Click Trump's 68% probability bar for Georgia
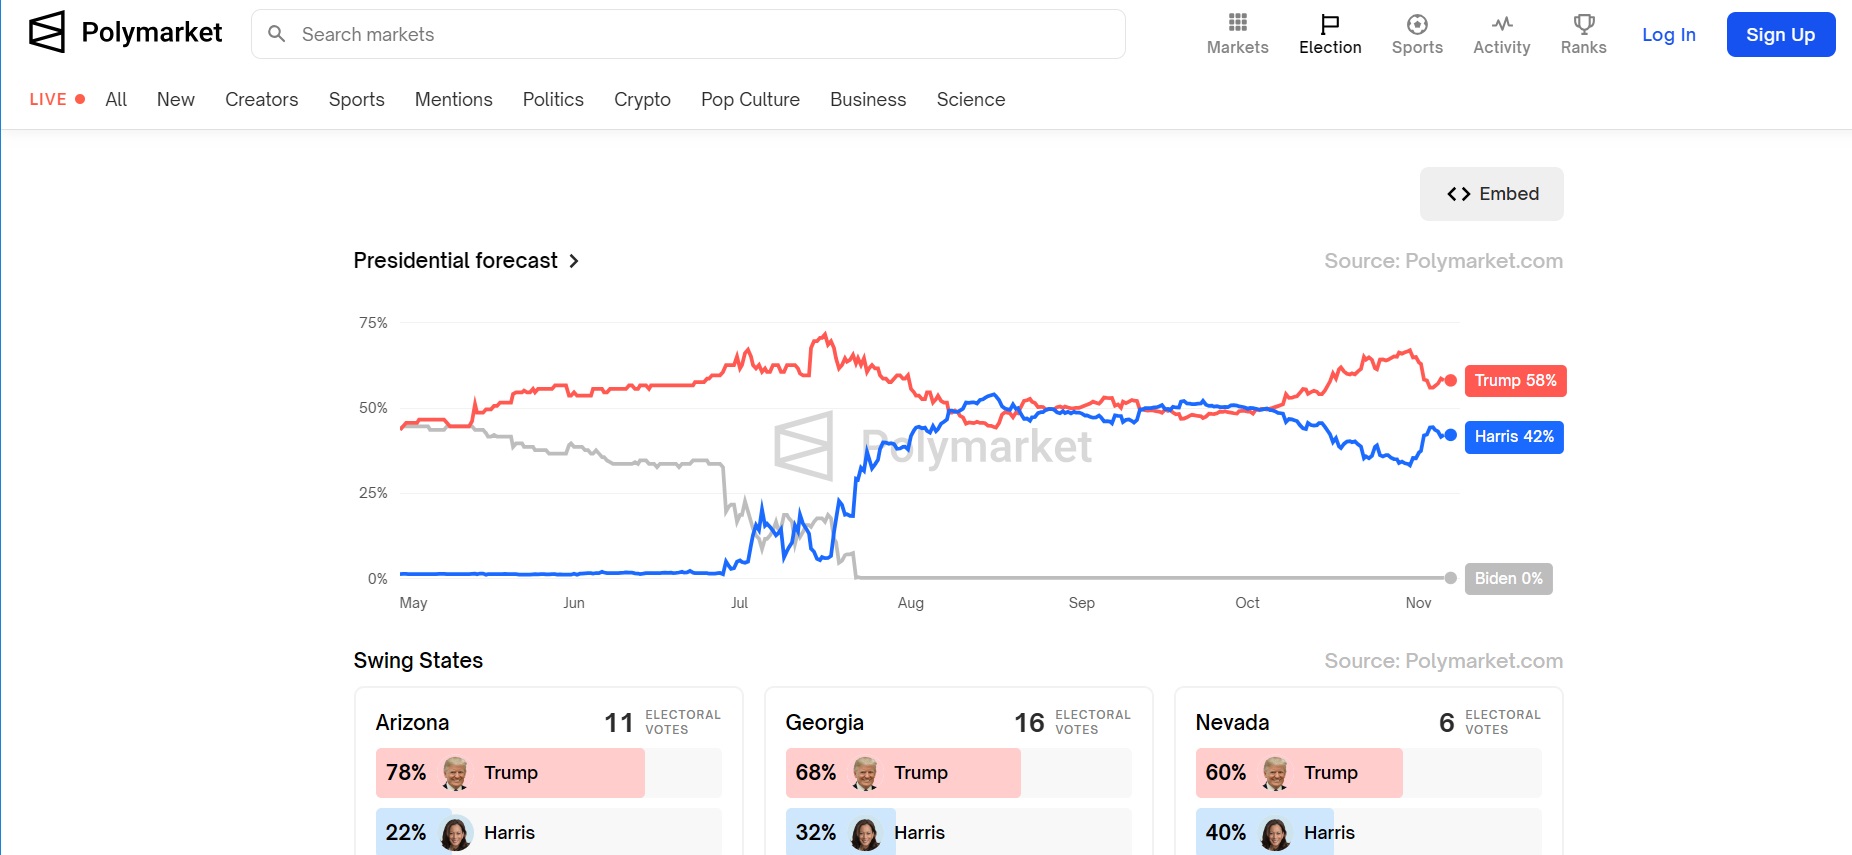 901,772
